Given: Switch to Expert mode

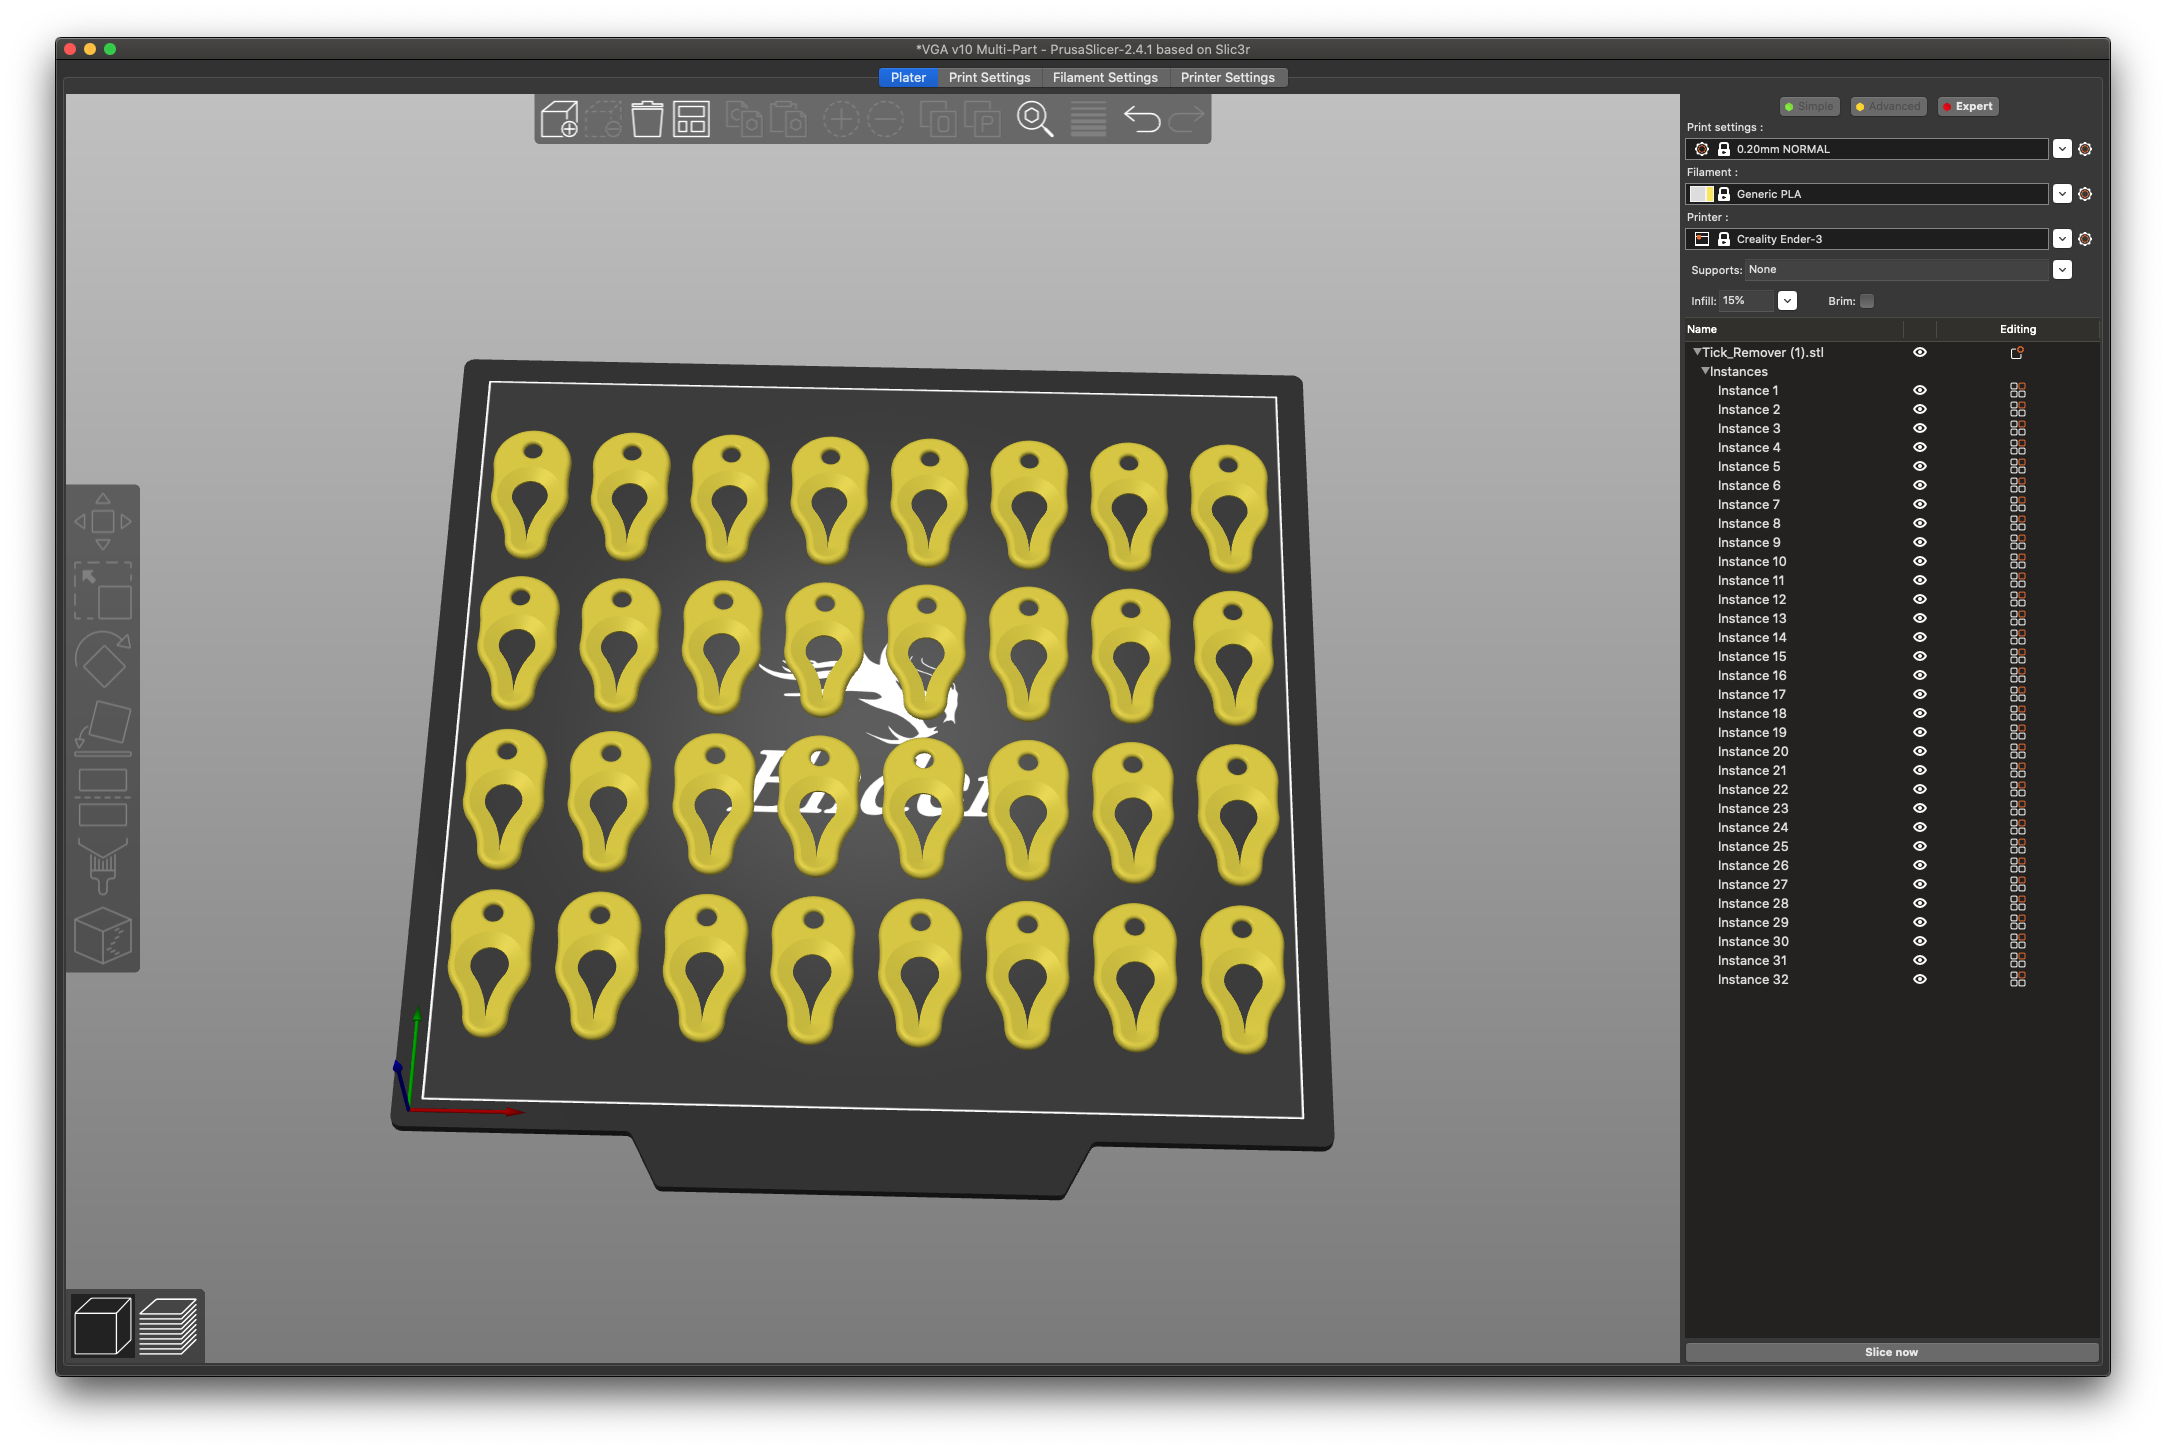Looking at the screenshot, I should click(1967, 106).
